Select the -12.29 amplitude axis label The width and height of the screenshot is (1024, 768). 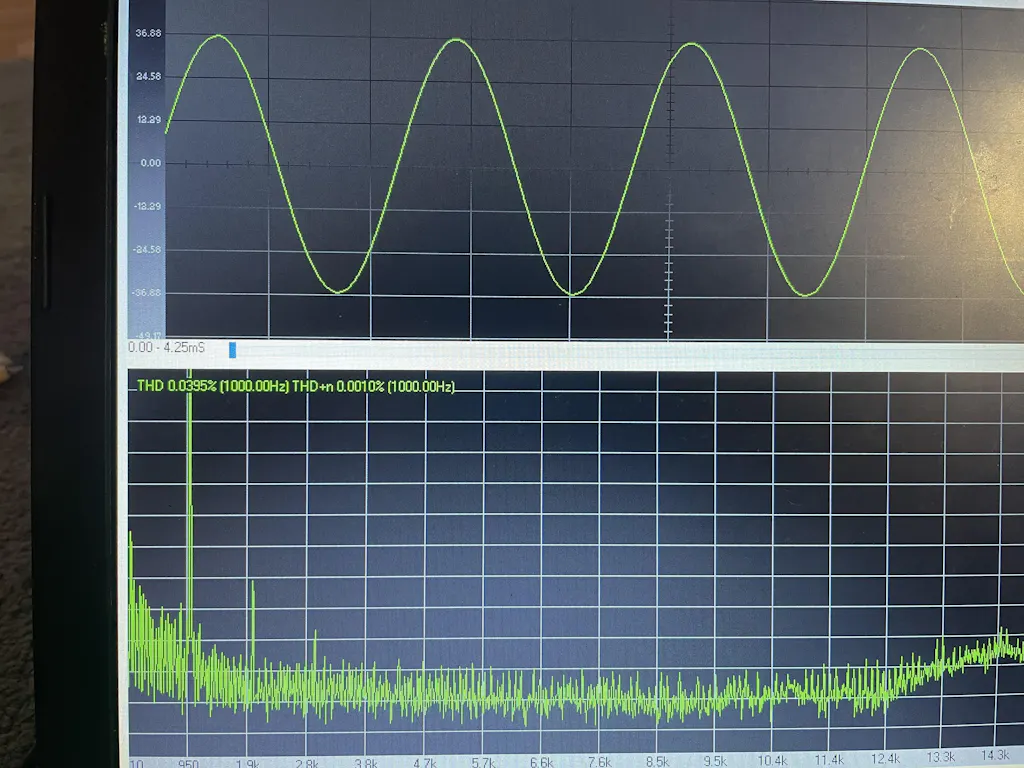point(146,207)
